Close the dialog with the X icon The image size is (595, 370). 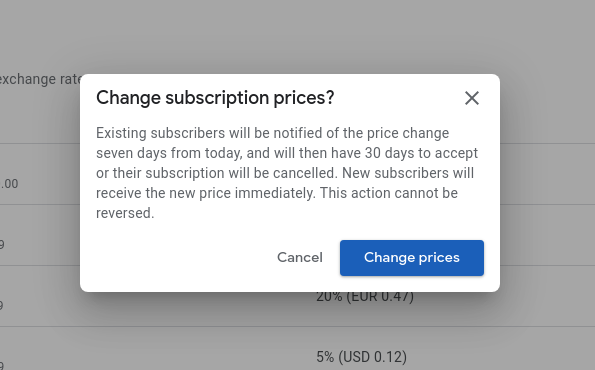[x=472, y=98]
